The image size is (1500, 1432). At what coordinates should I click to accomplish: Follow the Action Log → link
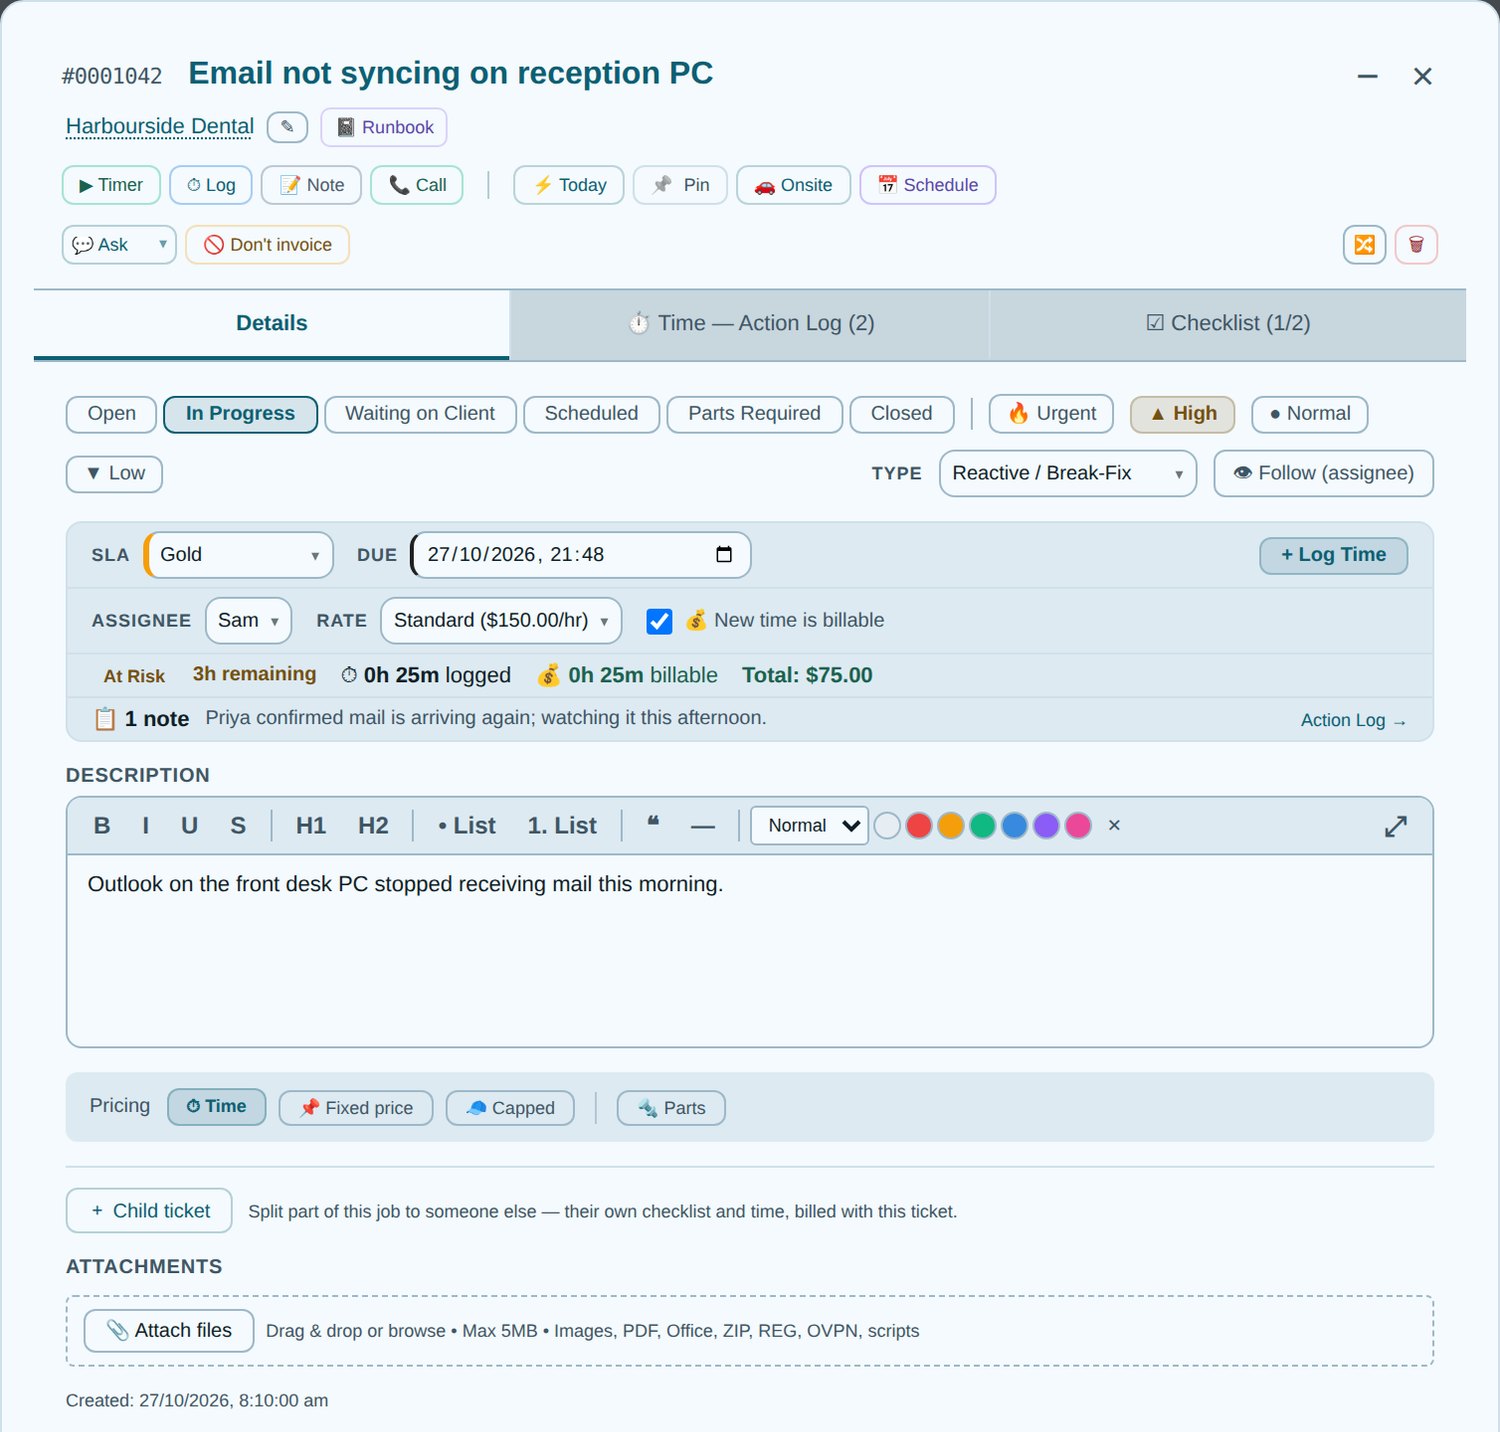tap(1353, 721)
